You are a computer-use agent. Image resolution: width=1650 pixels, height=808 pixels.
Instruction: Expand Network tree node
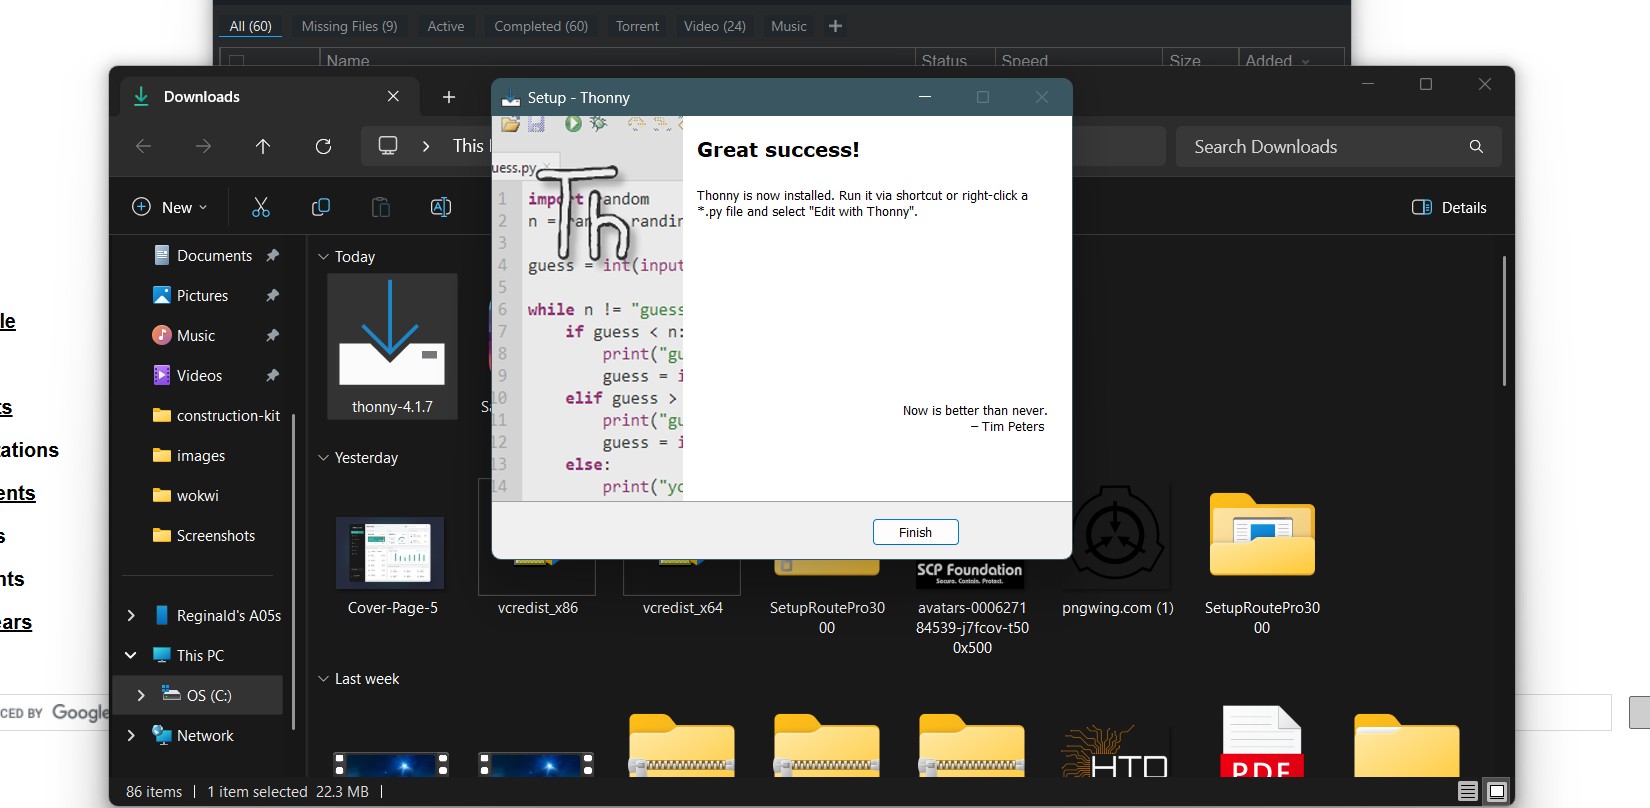(130, 736)
